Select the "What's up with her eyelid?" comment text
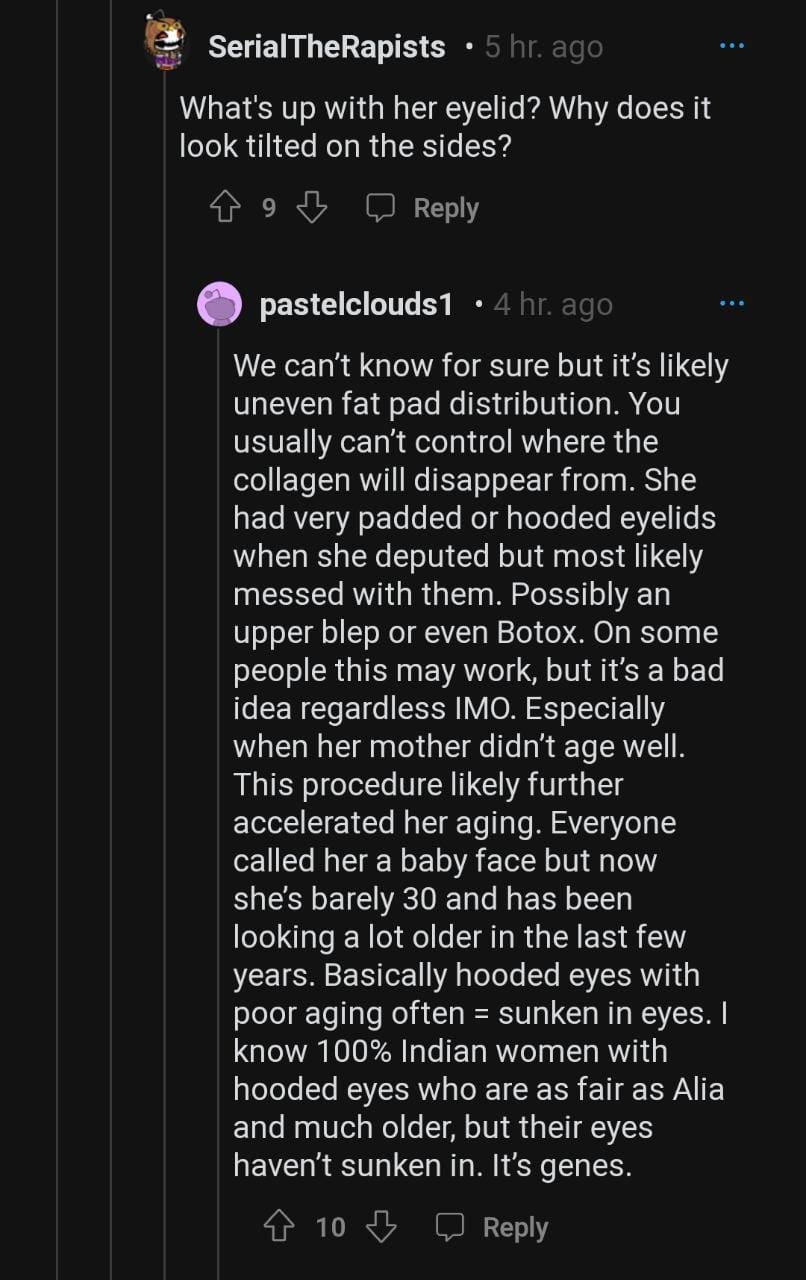The height and width of the screenshot is (1280, 806). (445, 127)
